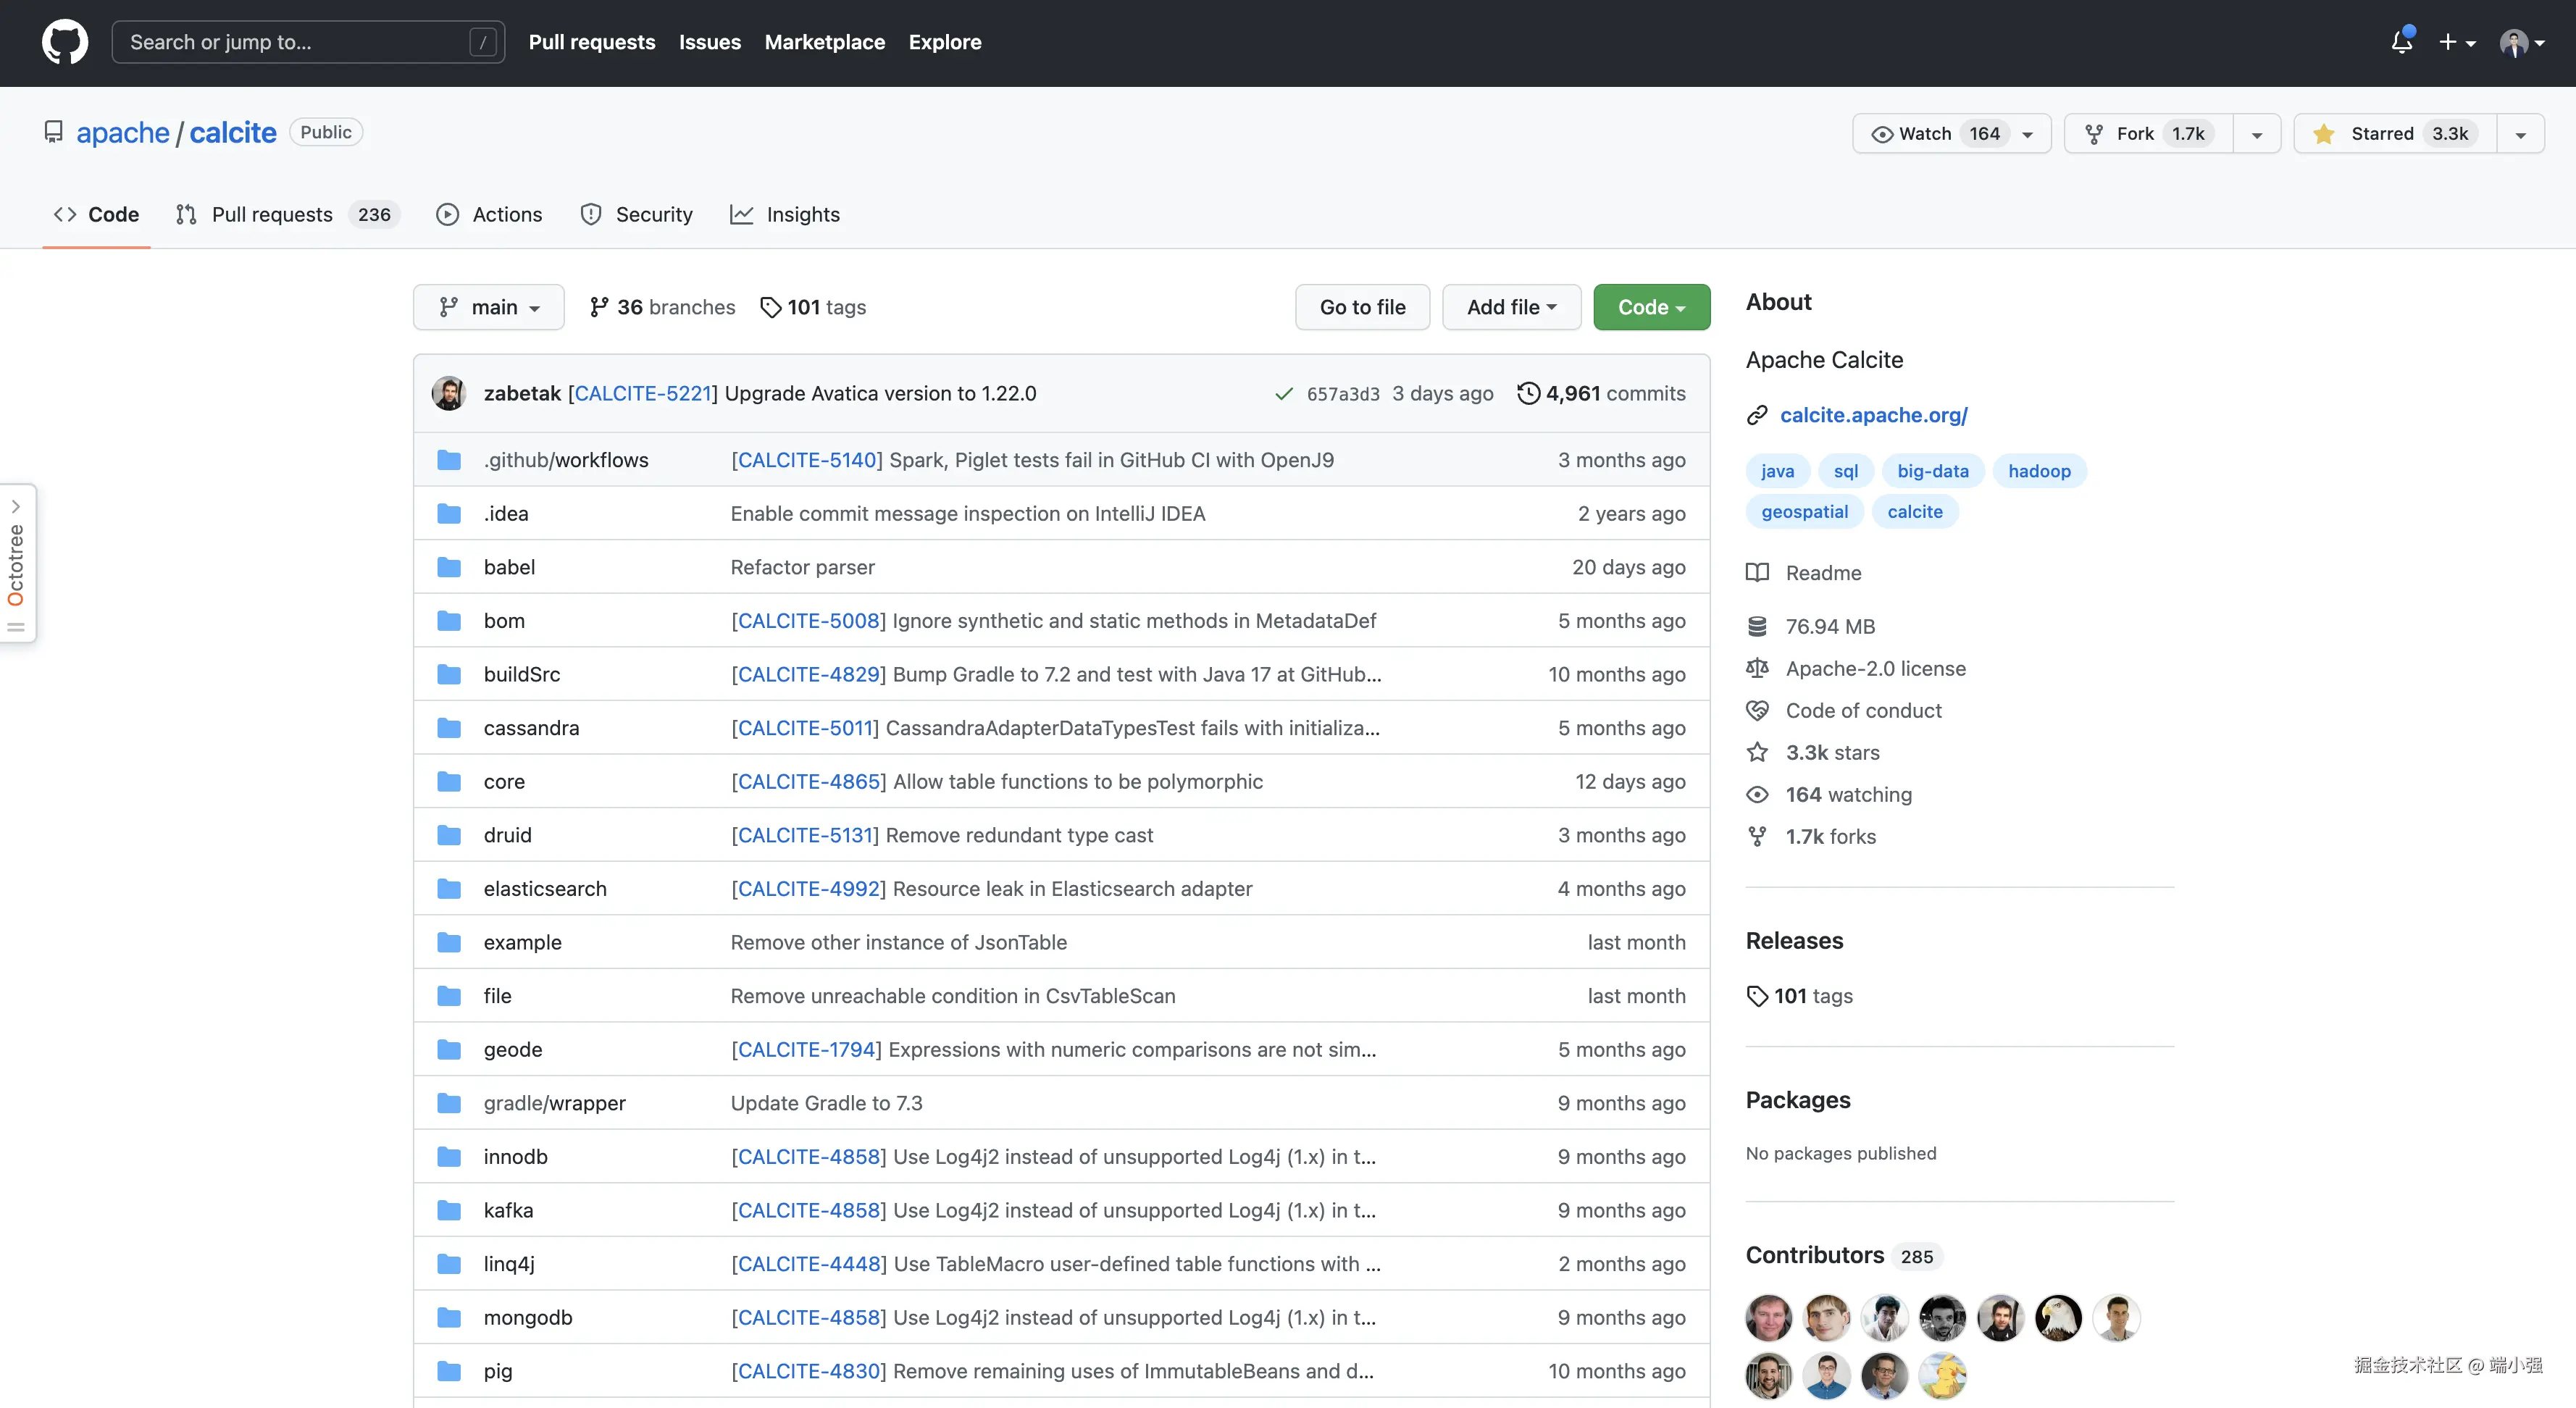Open the main branch selector
This screenshot has width=2576, height=1408.
click(x=488, y=307)
